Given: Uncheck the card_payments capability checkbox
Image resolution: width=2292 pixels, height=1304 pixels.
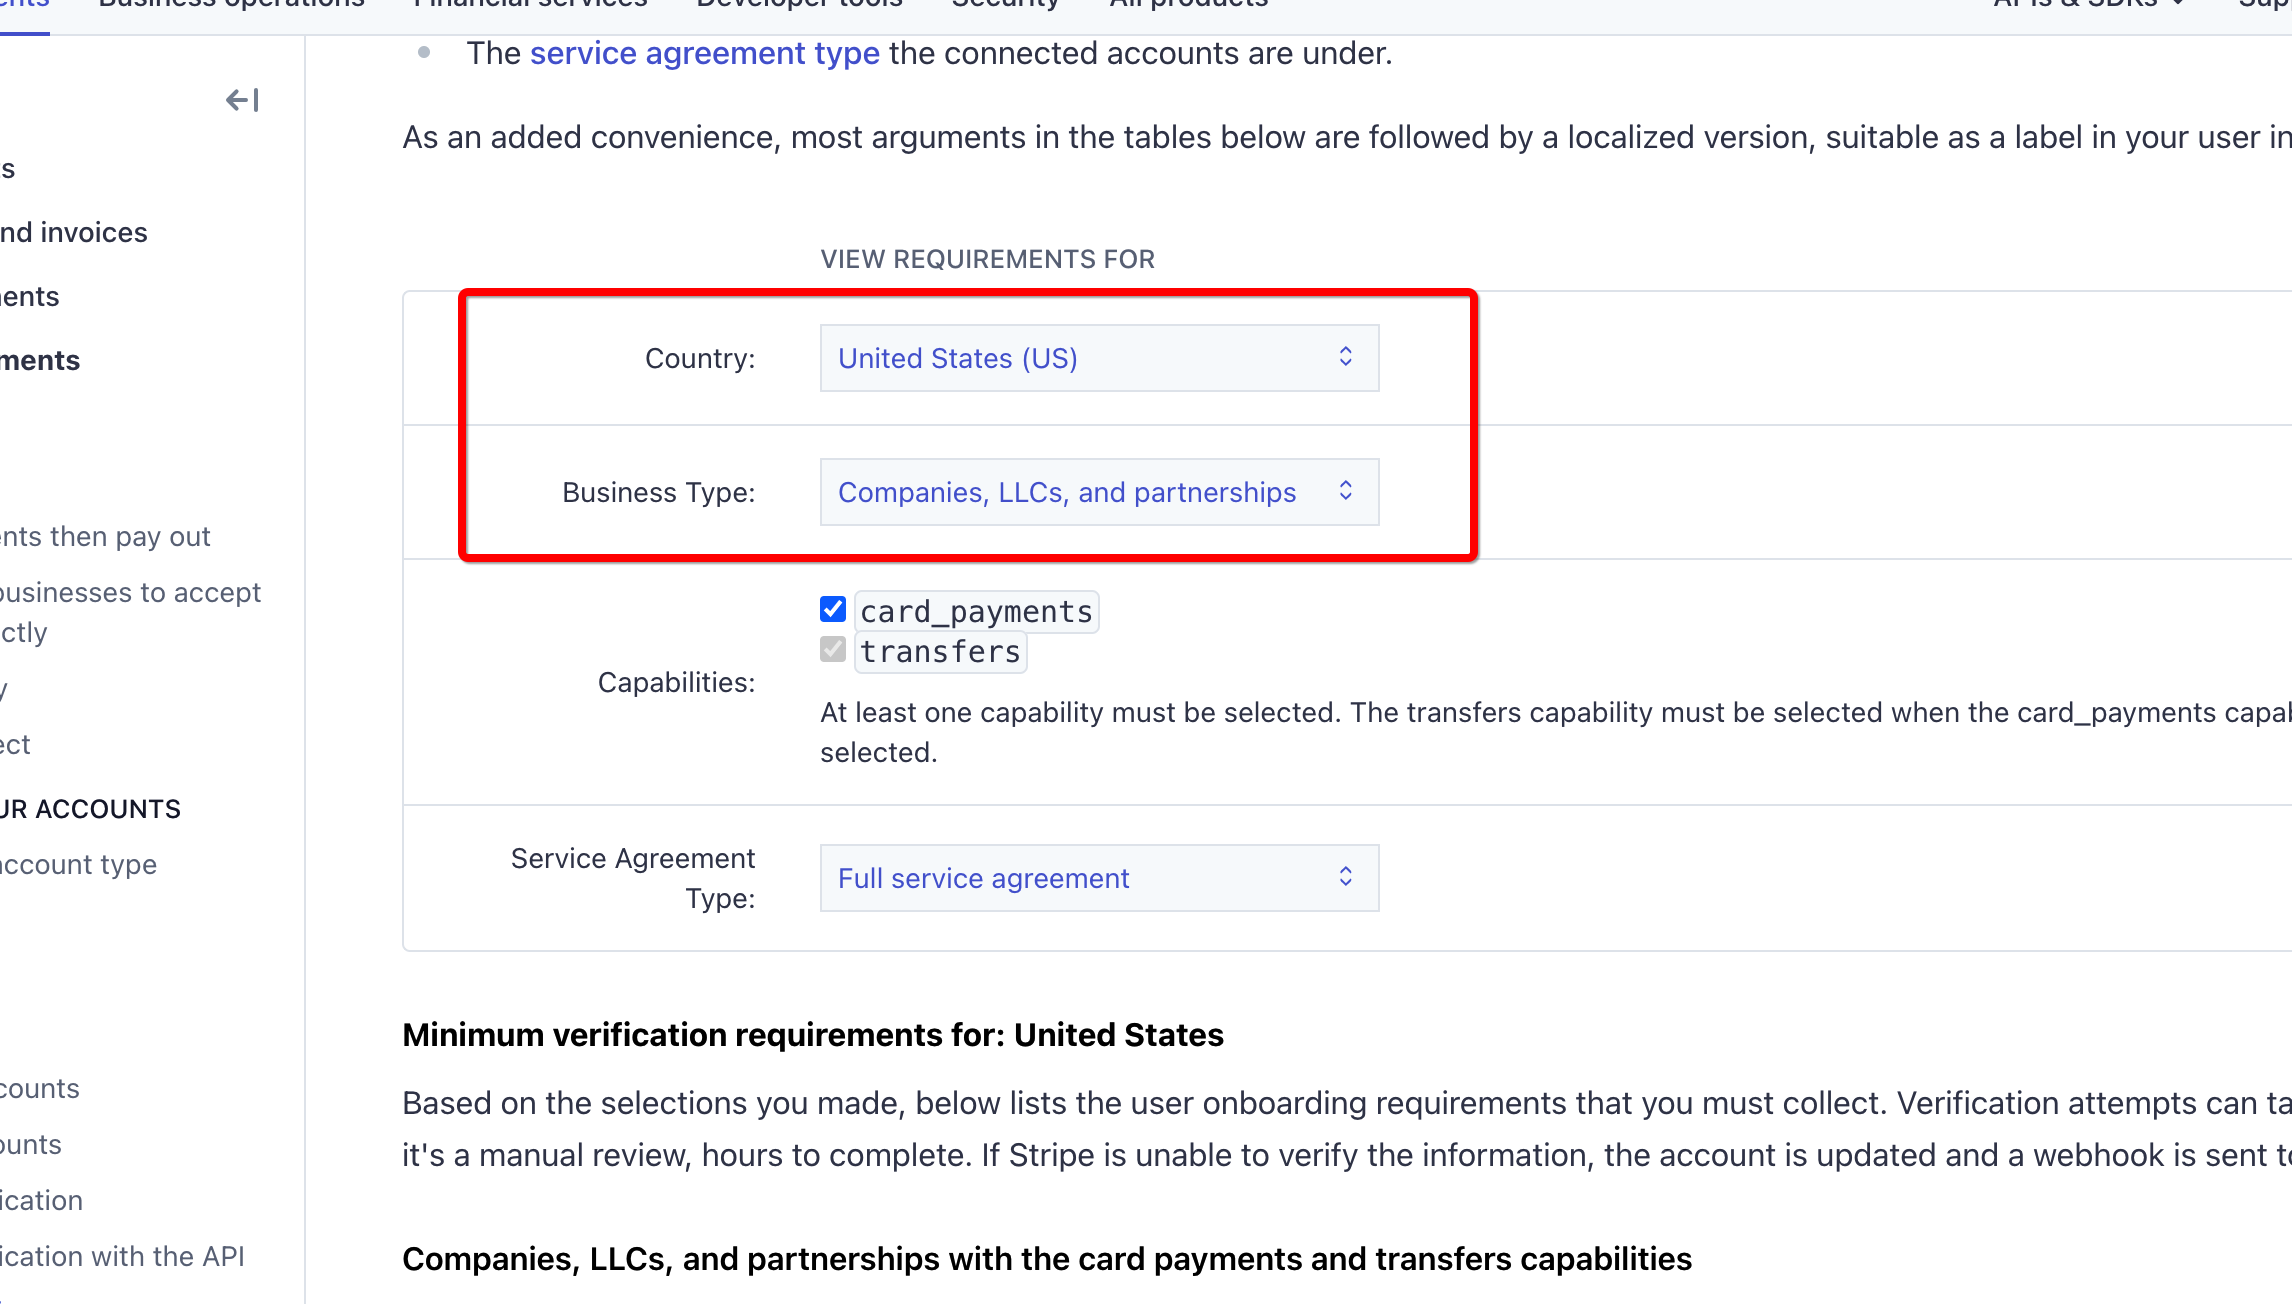Looking at the screenshot, I should 832,610.
